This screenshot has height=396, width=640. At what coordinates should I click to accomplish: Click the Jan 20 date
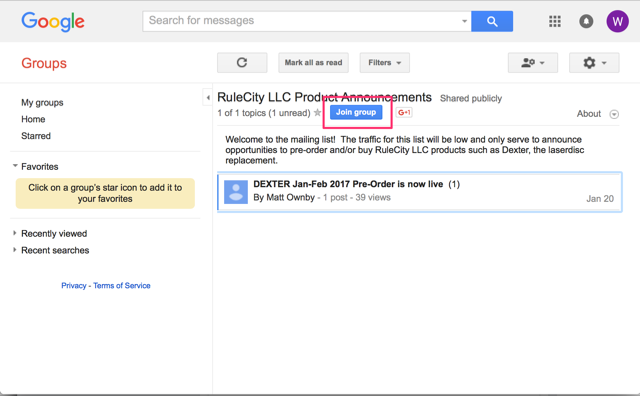point(600,199)
